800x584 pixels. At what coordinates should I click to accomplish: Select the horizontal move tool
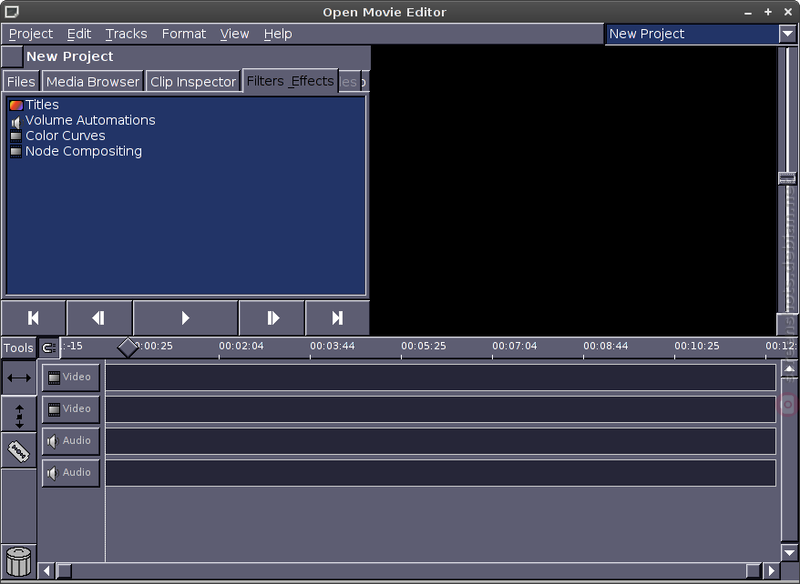pyautogui.click(x=19, y=377)
